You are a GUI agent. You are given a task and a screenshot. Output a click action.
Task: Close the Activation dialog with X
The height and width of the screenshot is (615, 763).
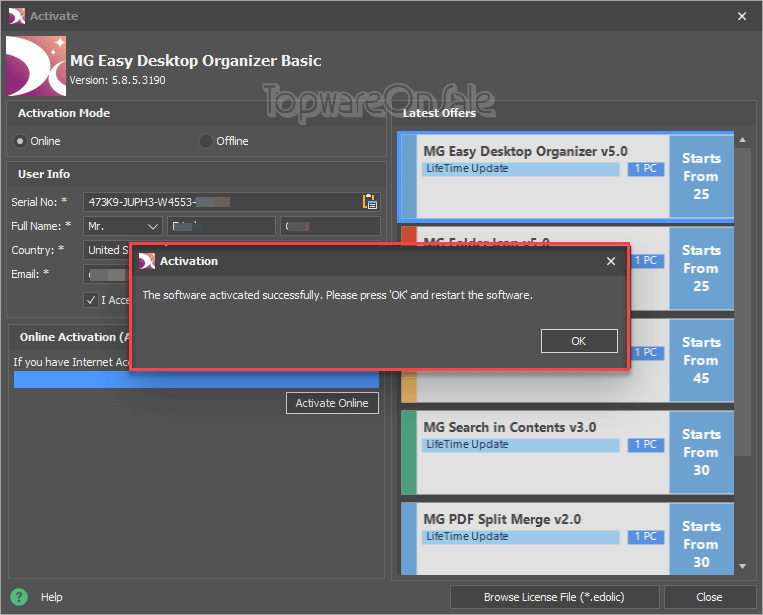[611, 261]
